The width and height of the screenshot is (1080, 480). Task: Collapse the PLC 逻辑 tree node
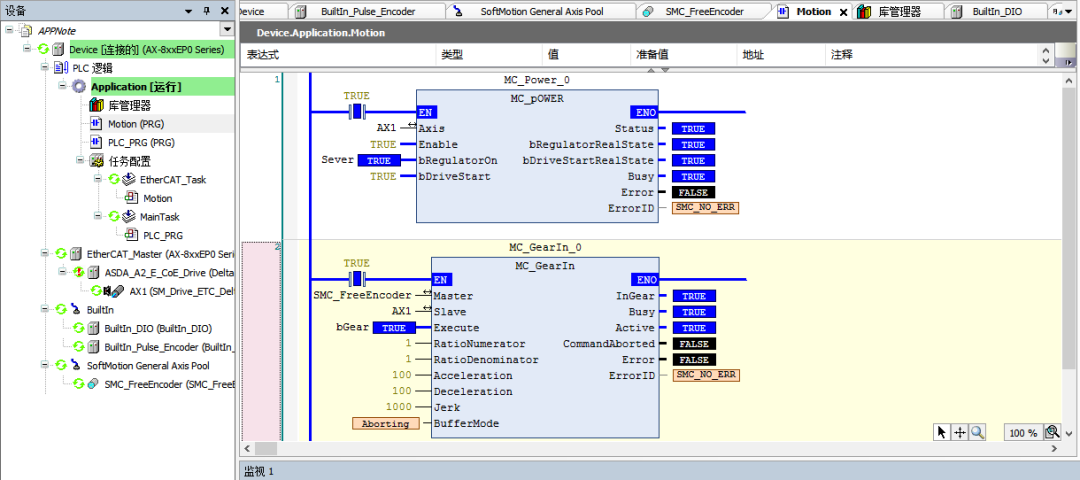coord(44,68)
